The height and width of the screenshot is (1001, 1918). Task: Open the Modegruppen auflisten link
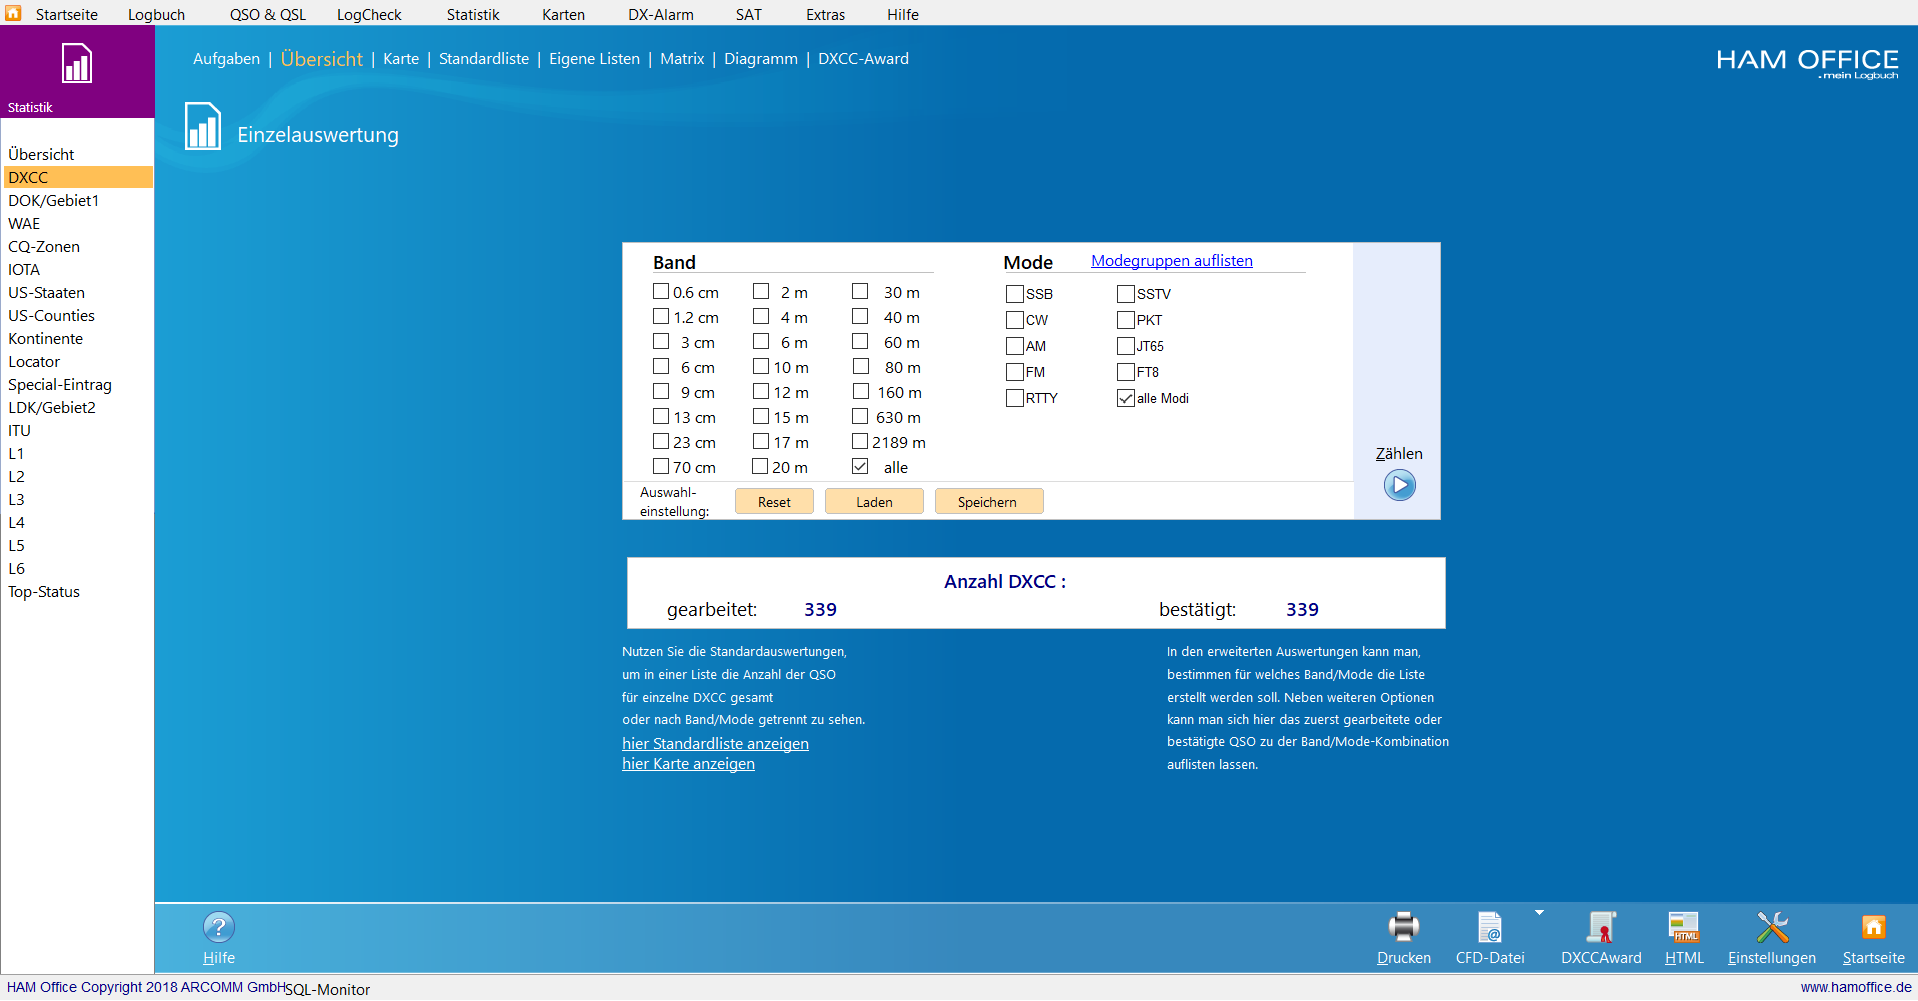coord(1171,261)
